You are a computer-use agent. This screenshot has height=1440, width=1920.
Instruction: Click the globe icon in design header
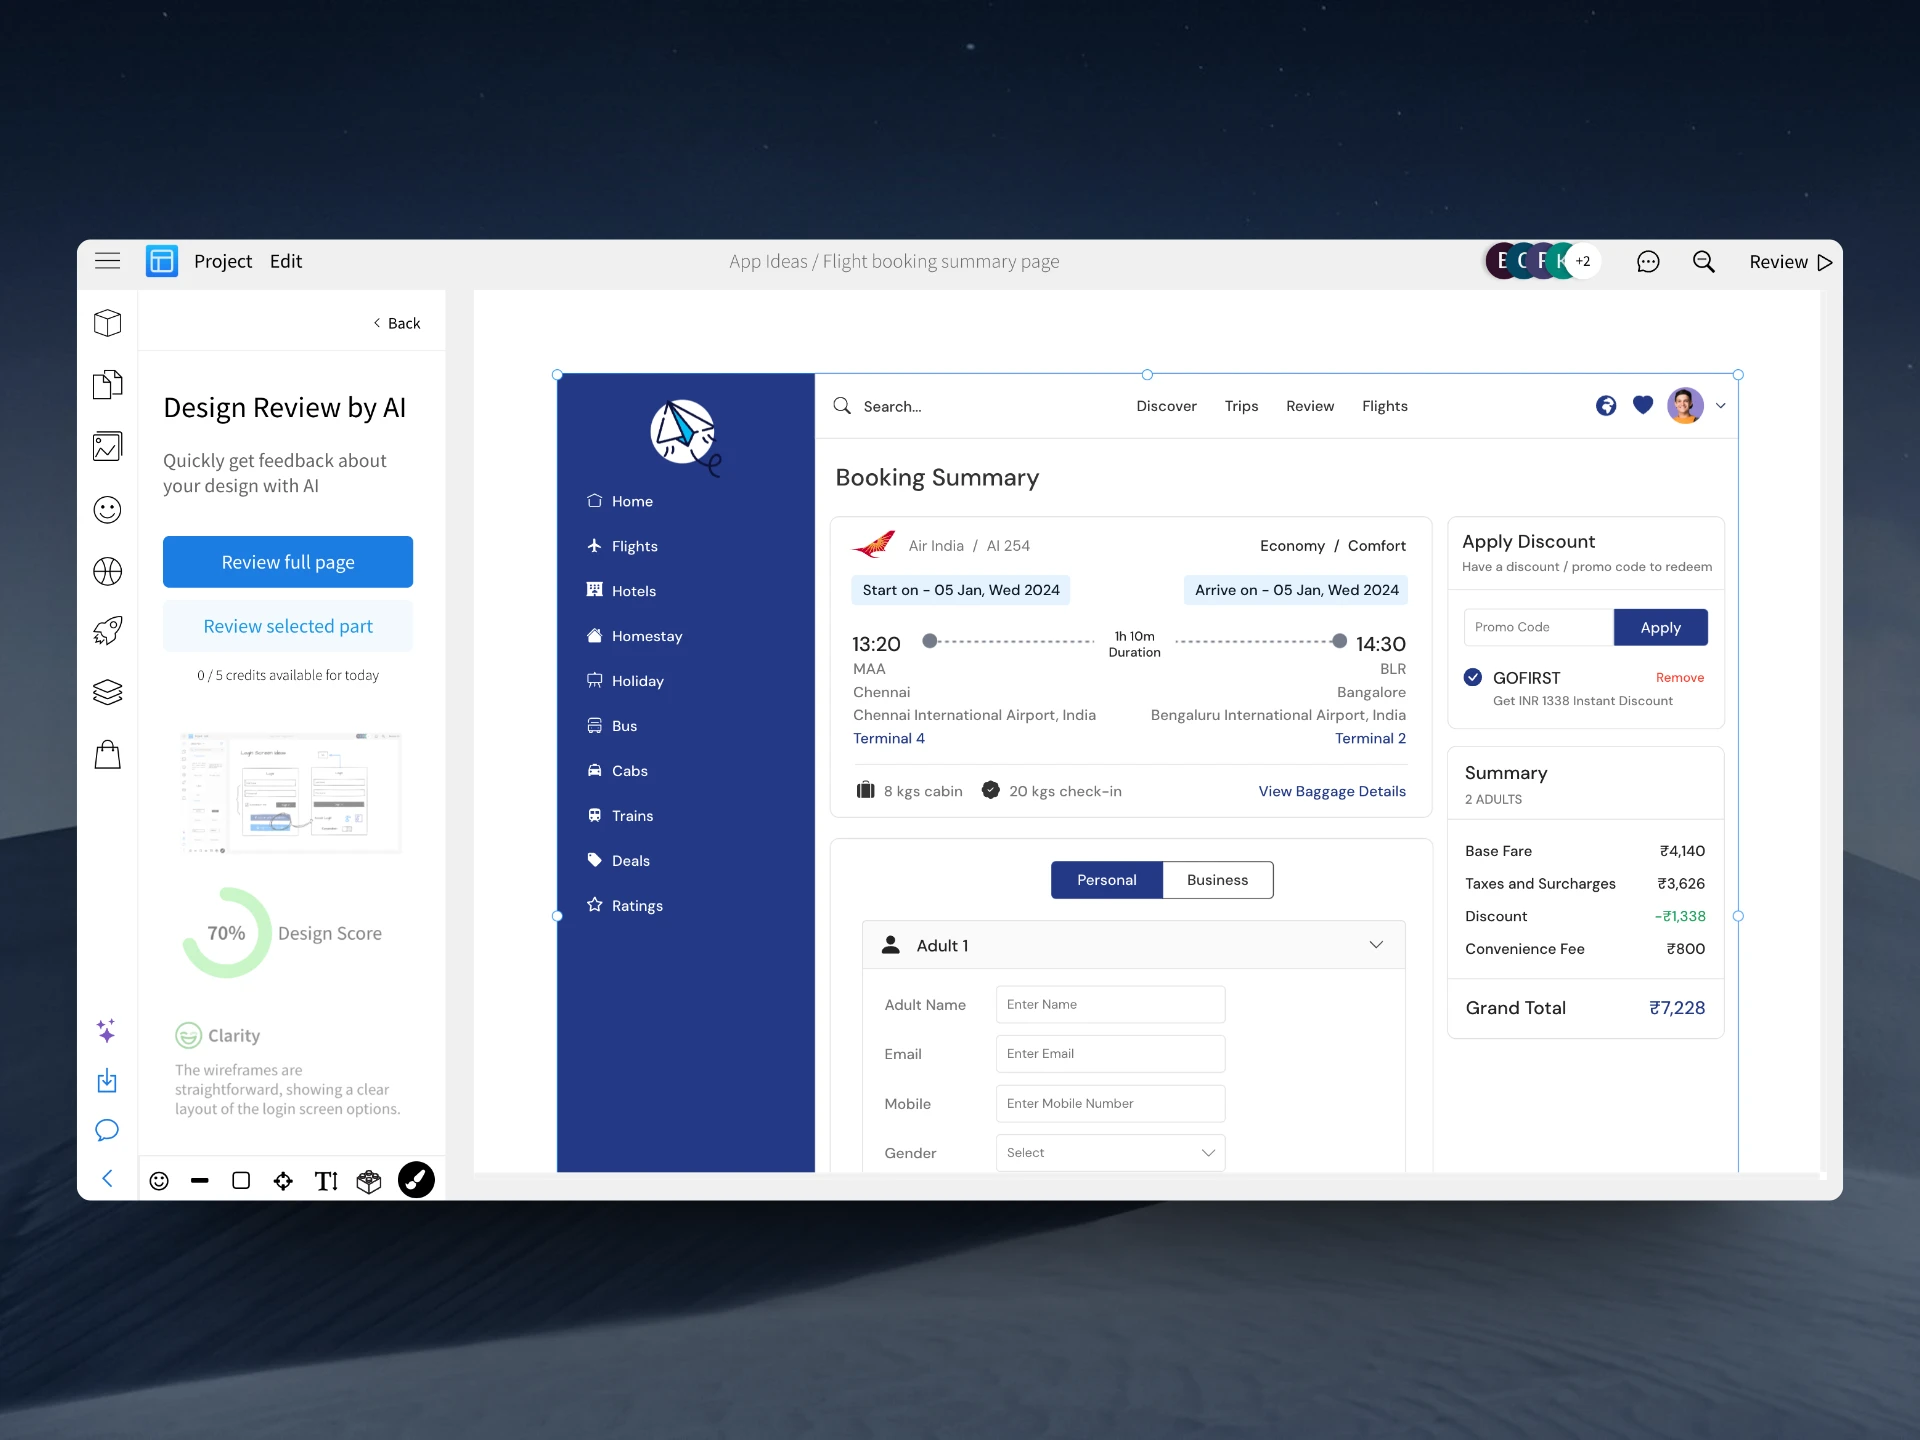click(1606, 405)
